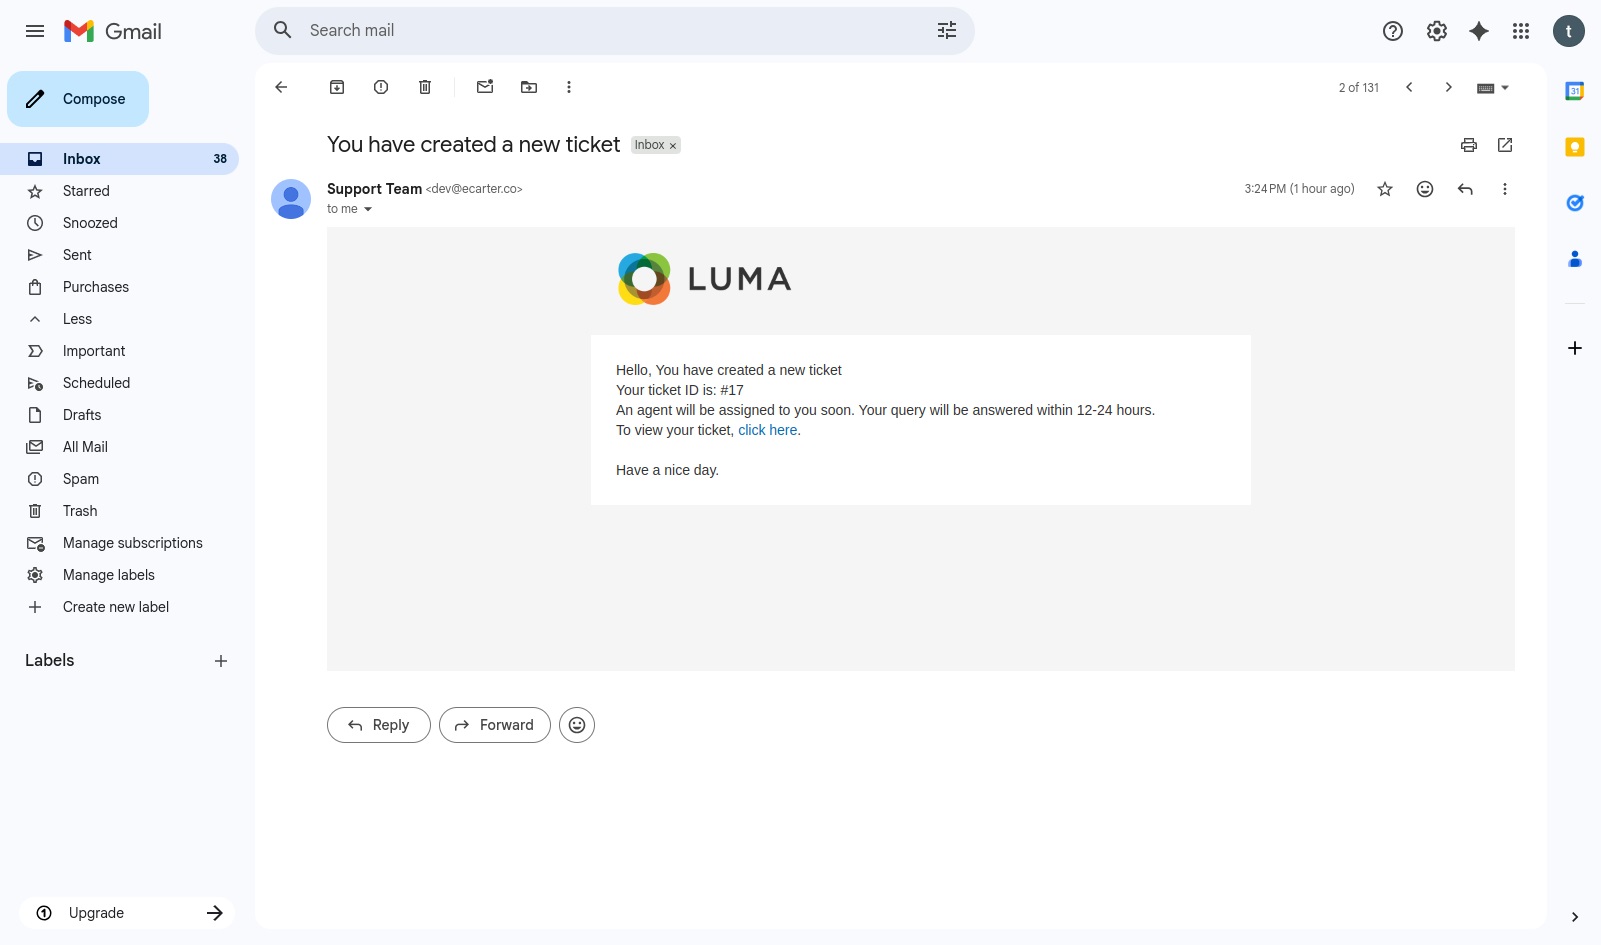Viewport: 1601px width, 945px height.
Task: Click the sender profile picture
Action: click(x=291, y=199)
